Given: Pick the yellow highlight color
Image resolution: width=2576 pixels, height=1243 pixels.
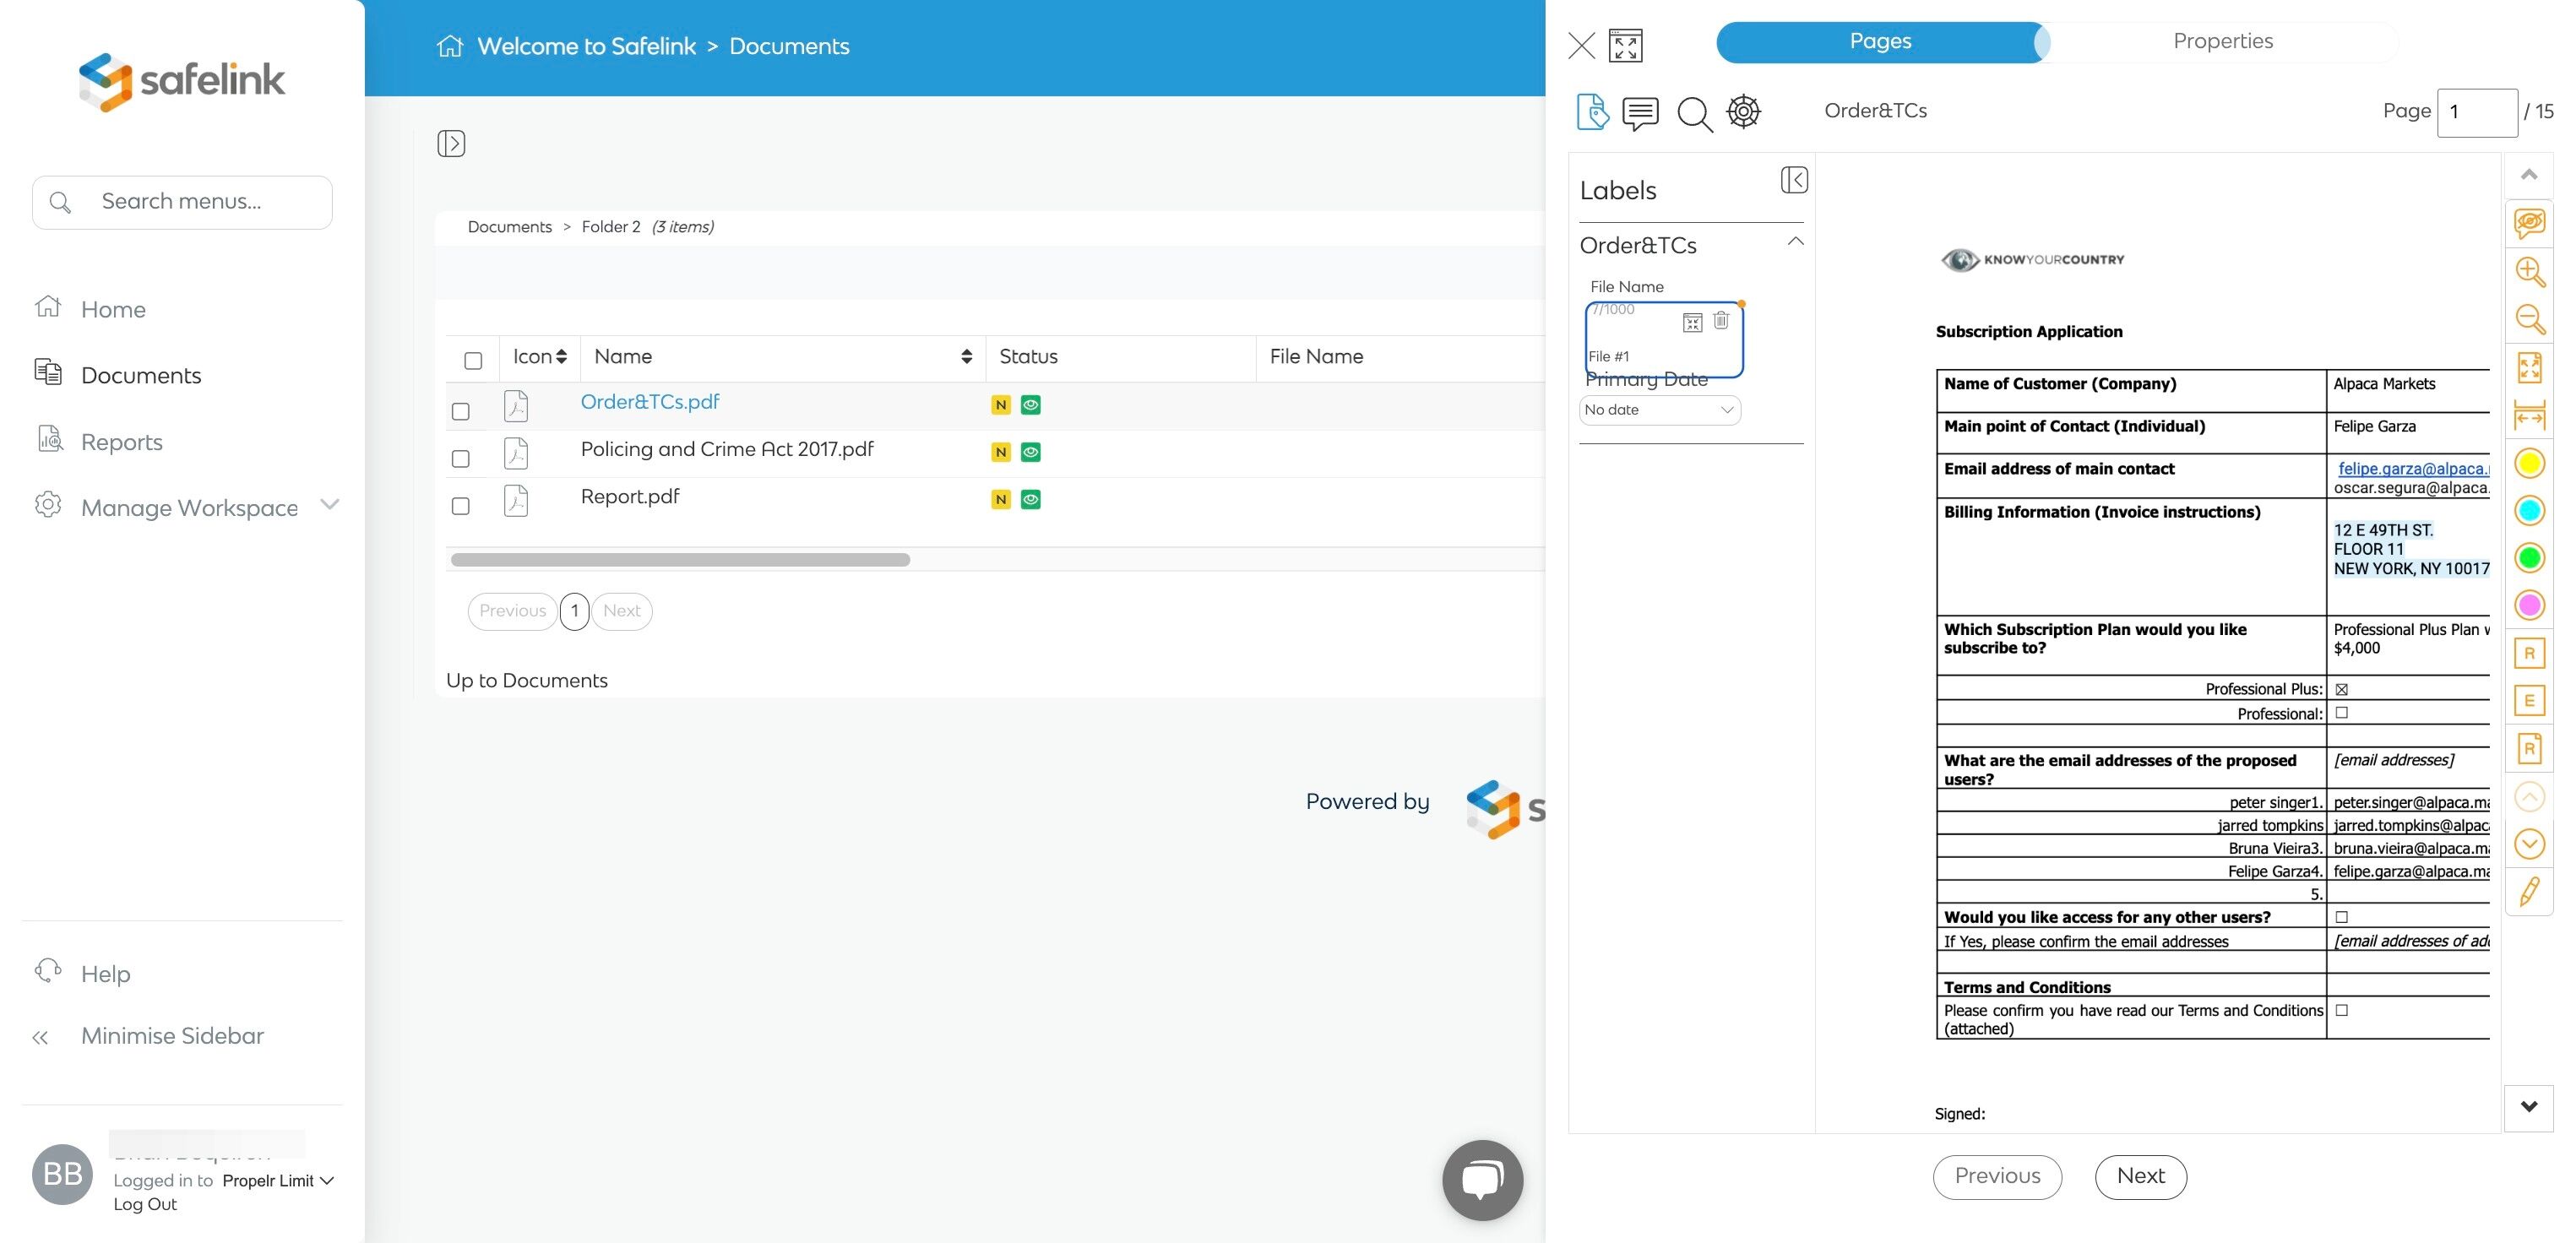Looking at the screenshot, I should coord(2529,463).
